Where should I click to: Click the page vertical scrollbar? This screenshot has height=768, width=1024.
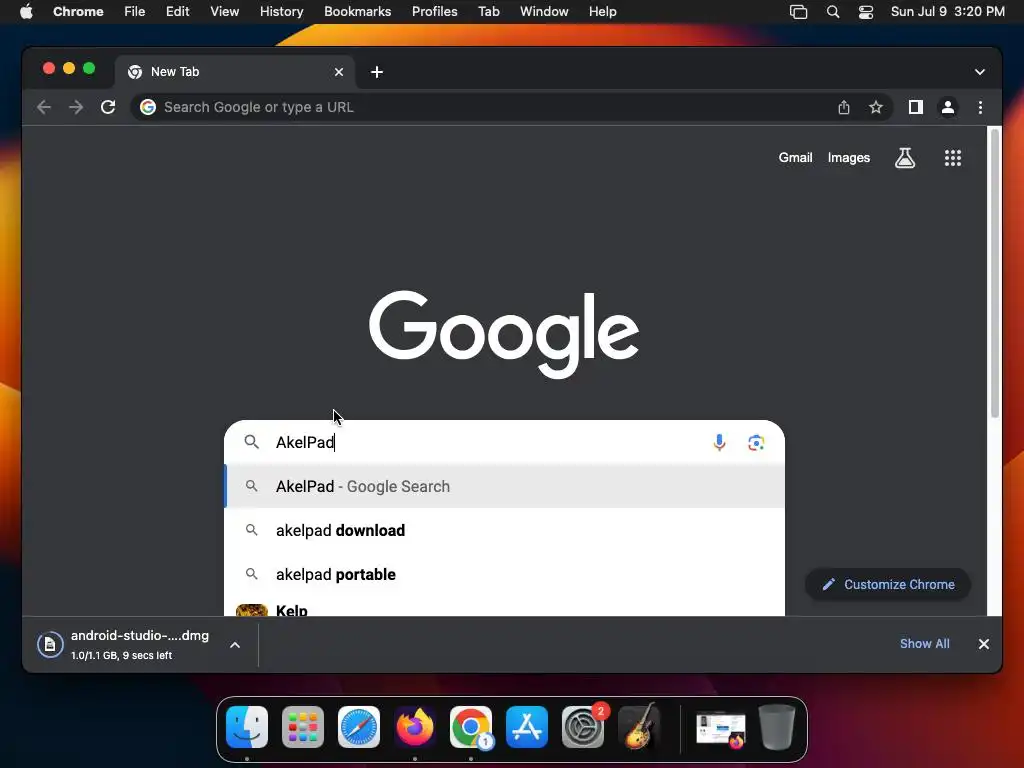point(994,273)
